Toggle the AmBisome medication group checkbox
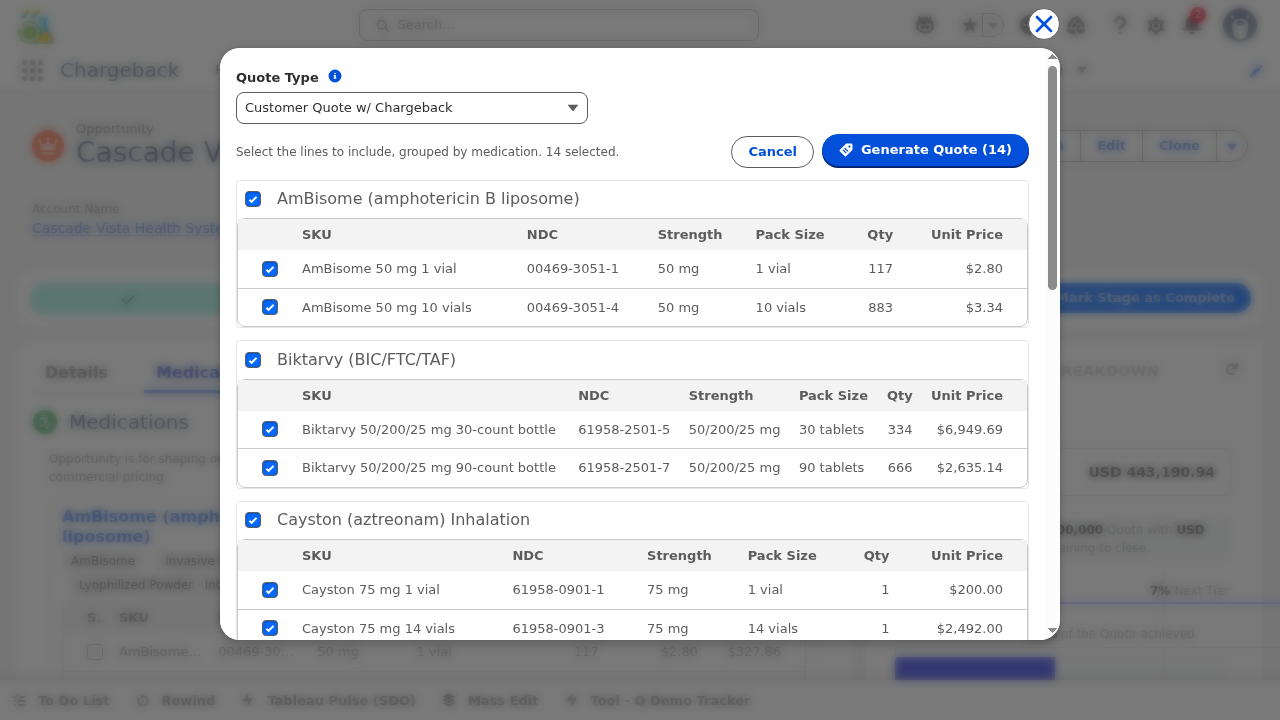The width and height of the screenshot is (1280, 720). pyautogui.click(x=253, y=199)
